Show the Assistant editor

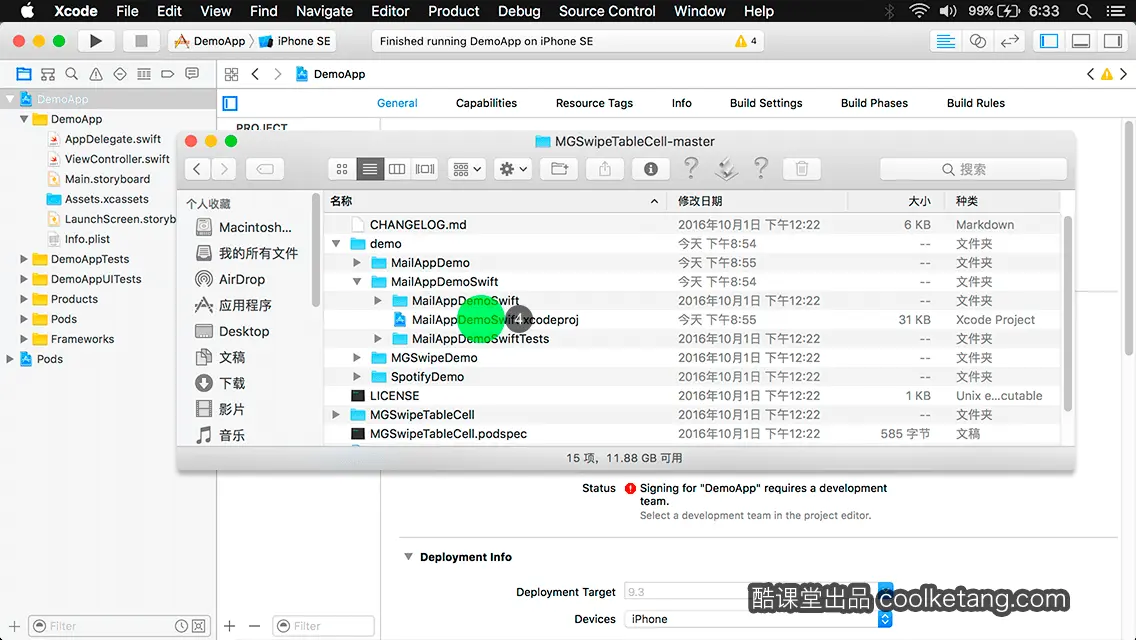(977, 41)
